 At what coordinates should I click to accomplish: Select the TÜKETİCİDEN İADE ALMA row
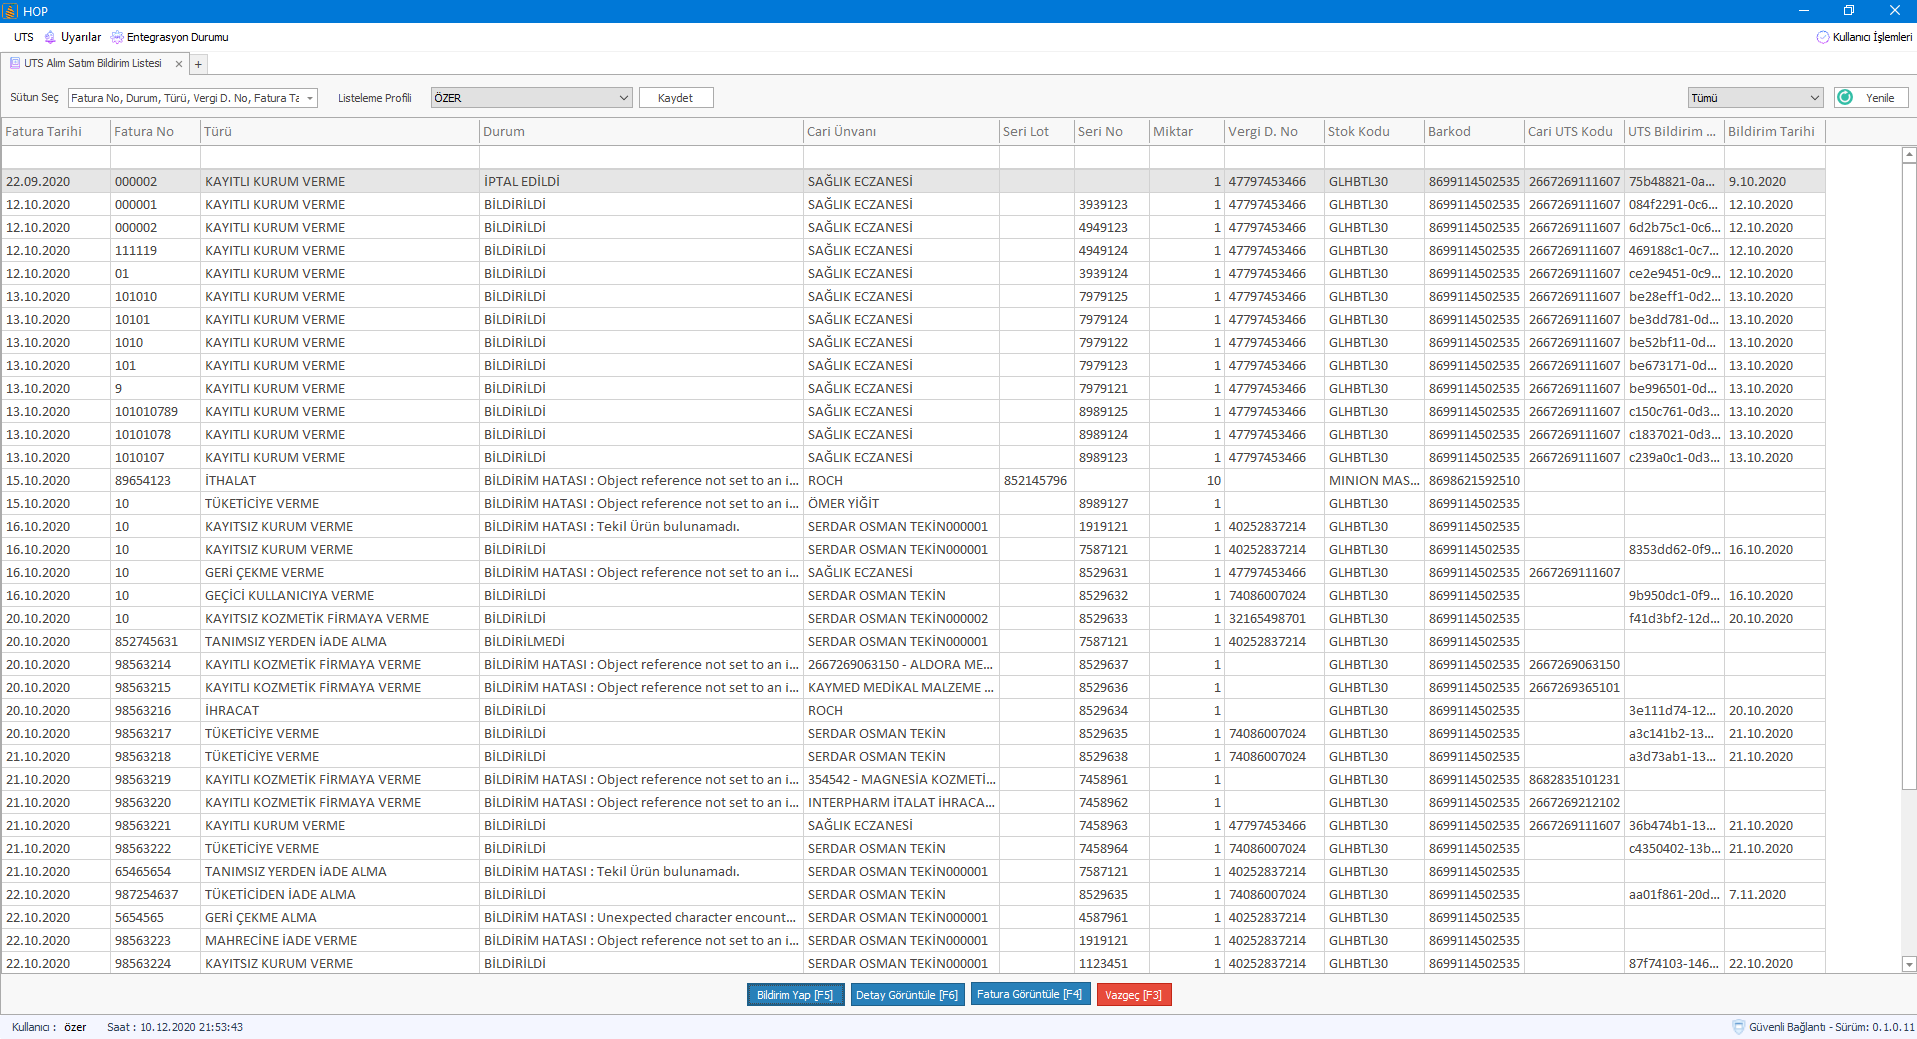913,895
